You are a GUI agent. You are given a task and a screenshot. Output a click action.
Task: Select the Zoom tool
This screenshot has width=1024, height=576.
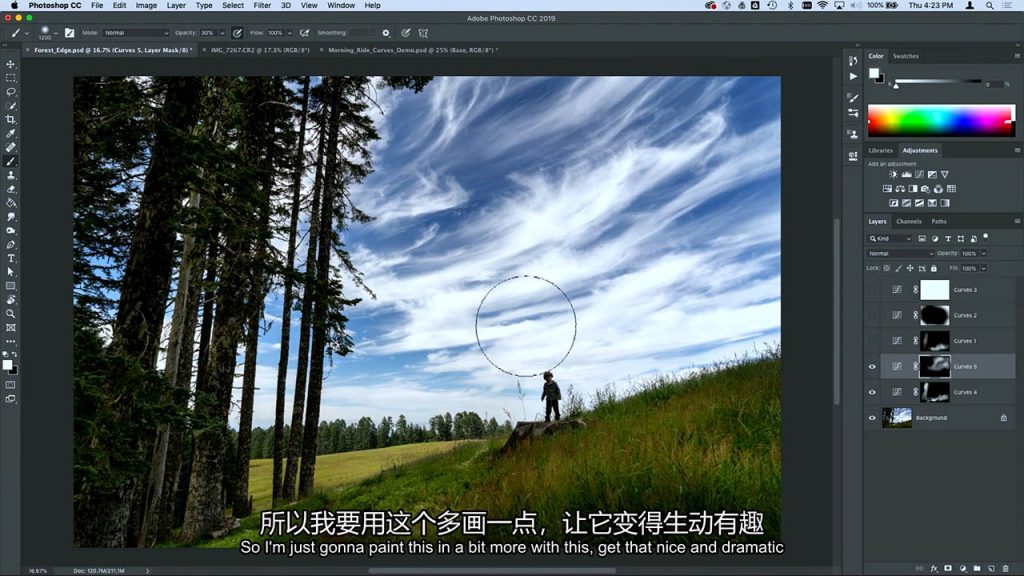pos(10,313)
